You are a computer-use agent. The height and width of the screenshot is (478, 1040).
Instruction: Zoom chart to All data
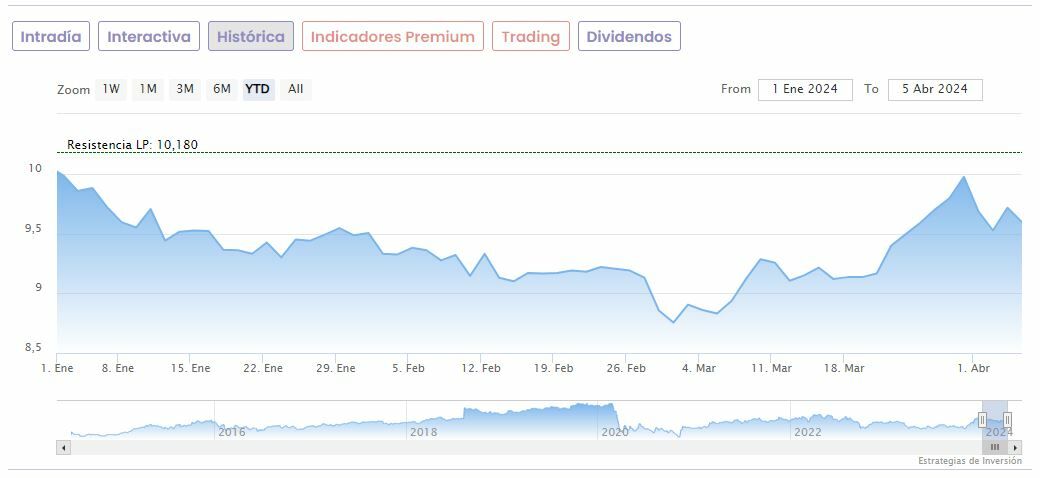[x=296, y=89]
